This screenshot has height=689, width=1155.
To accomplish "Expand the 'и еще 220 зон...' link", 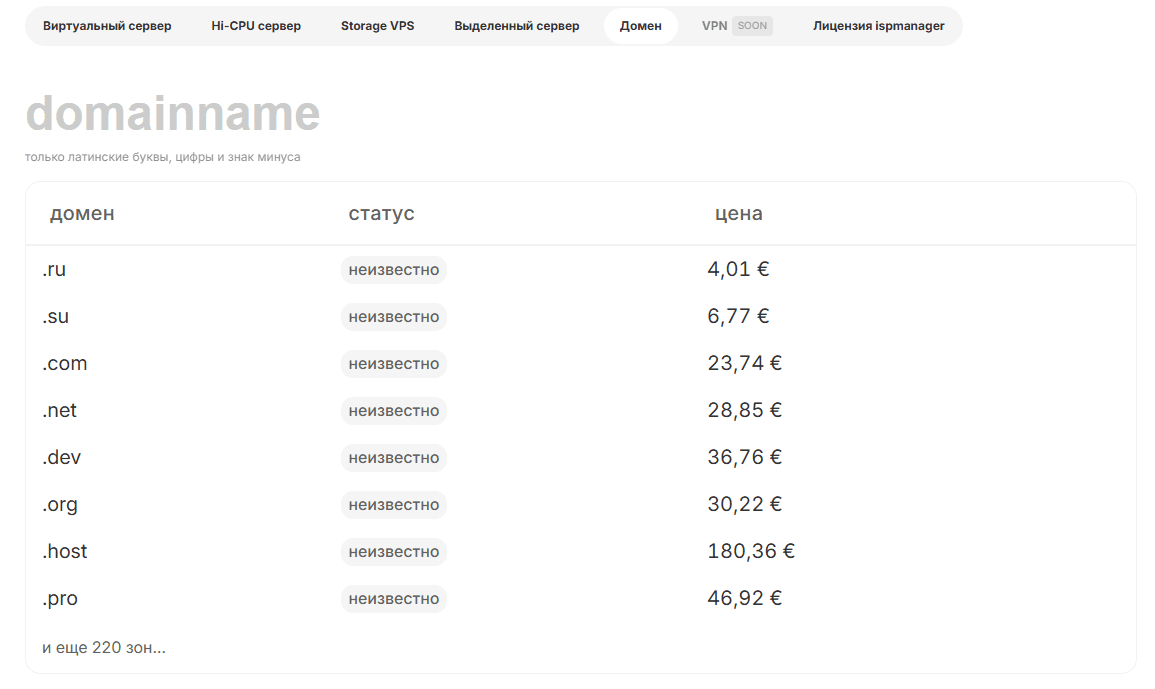I will tap(104, 648).
